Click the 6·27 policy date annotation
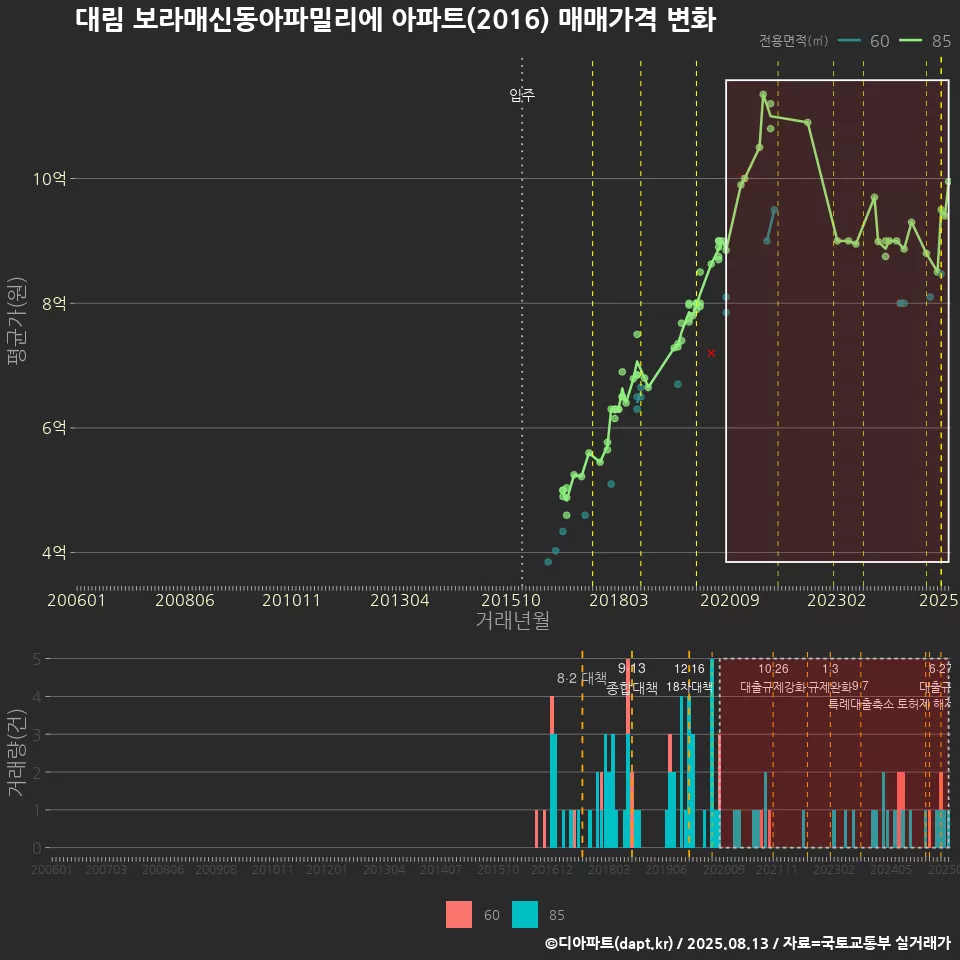960x960 pixels. point(940,669)
